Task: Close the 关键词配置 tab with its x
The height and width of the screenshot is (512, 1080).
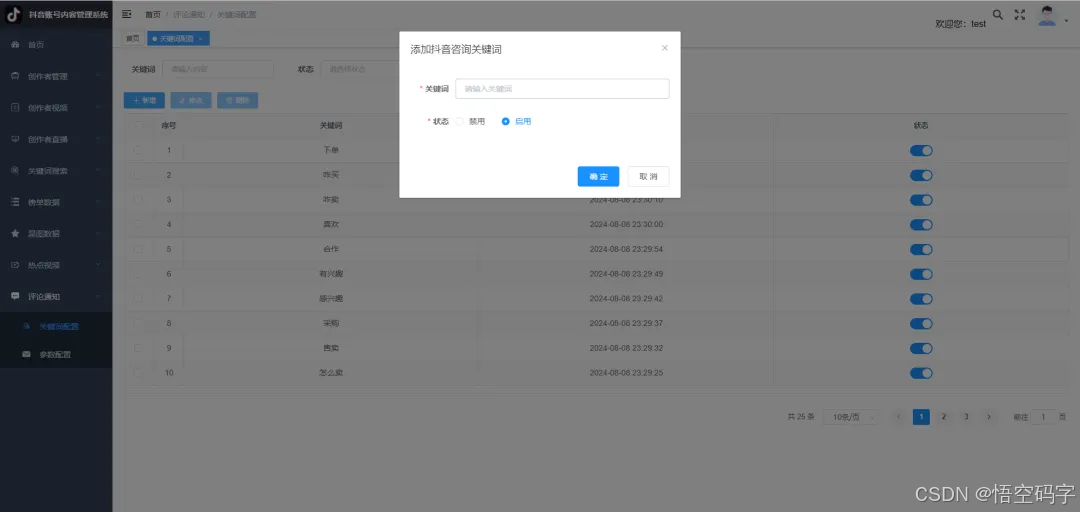Action: [200, 39]
